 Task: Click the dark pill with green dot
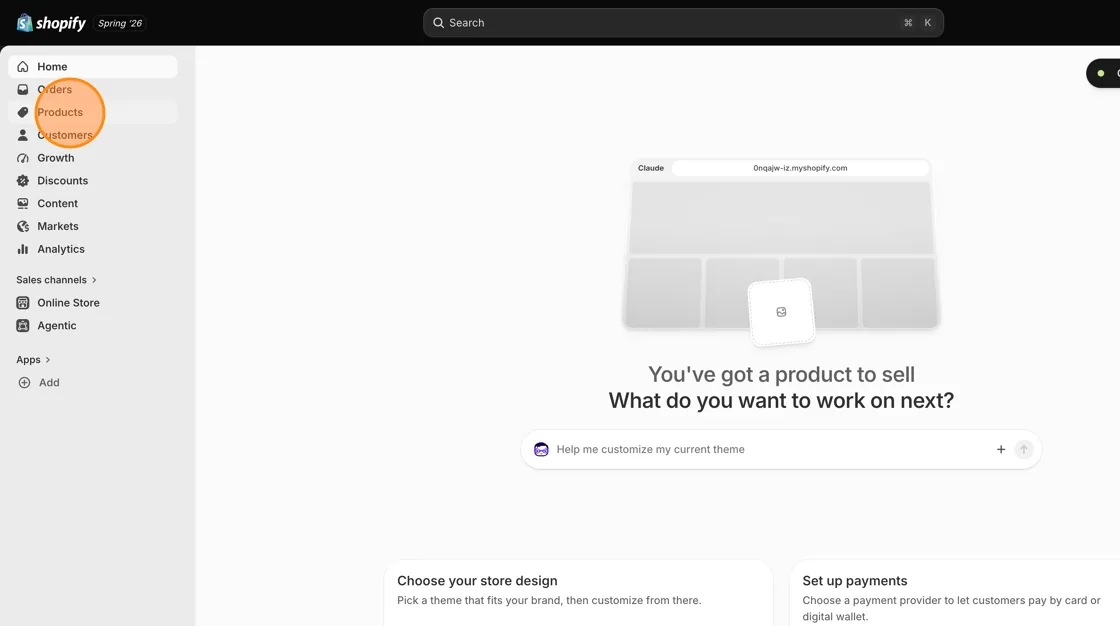click(x=1104, y=74)
